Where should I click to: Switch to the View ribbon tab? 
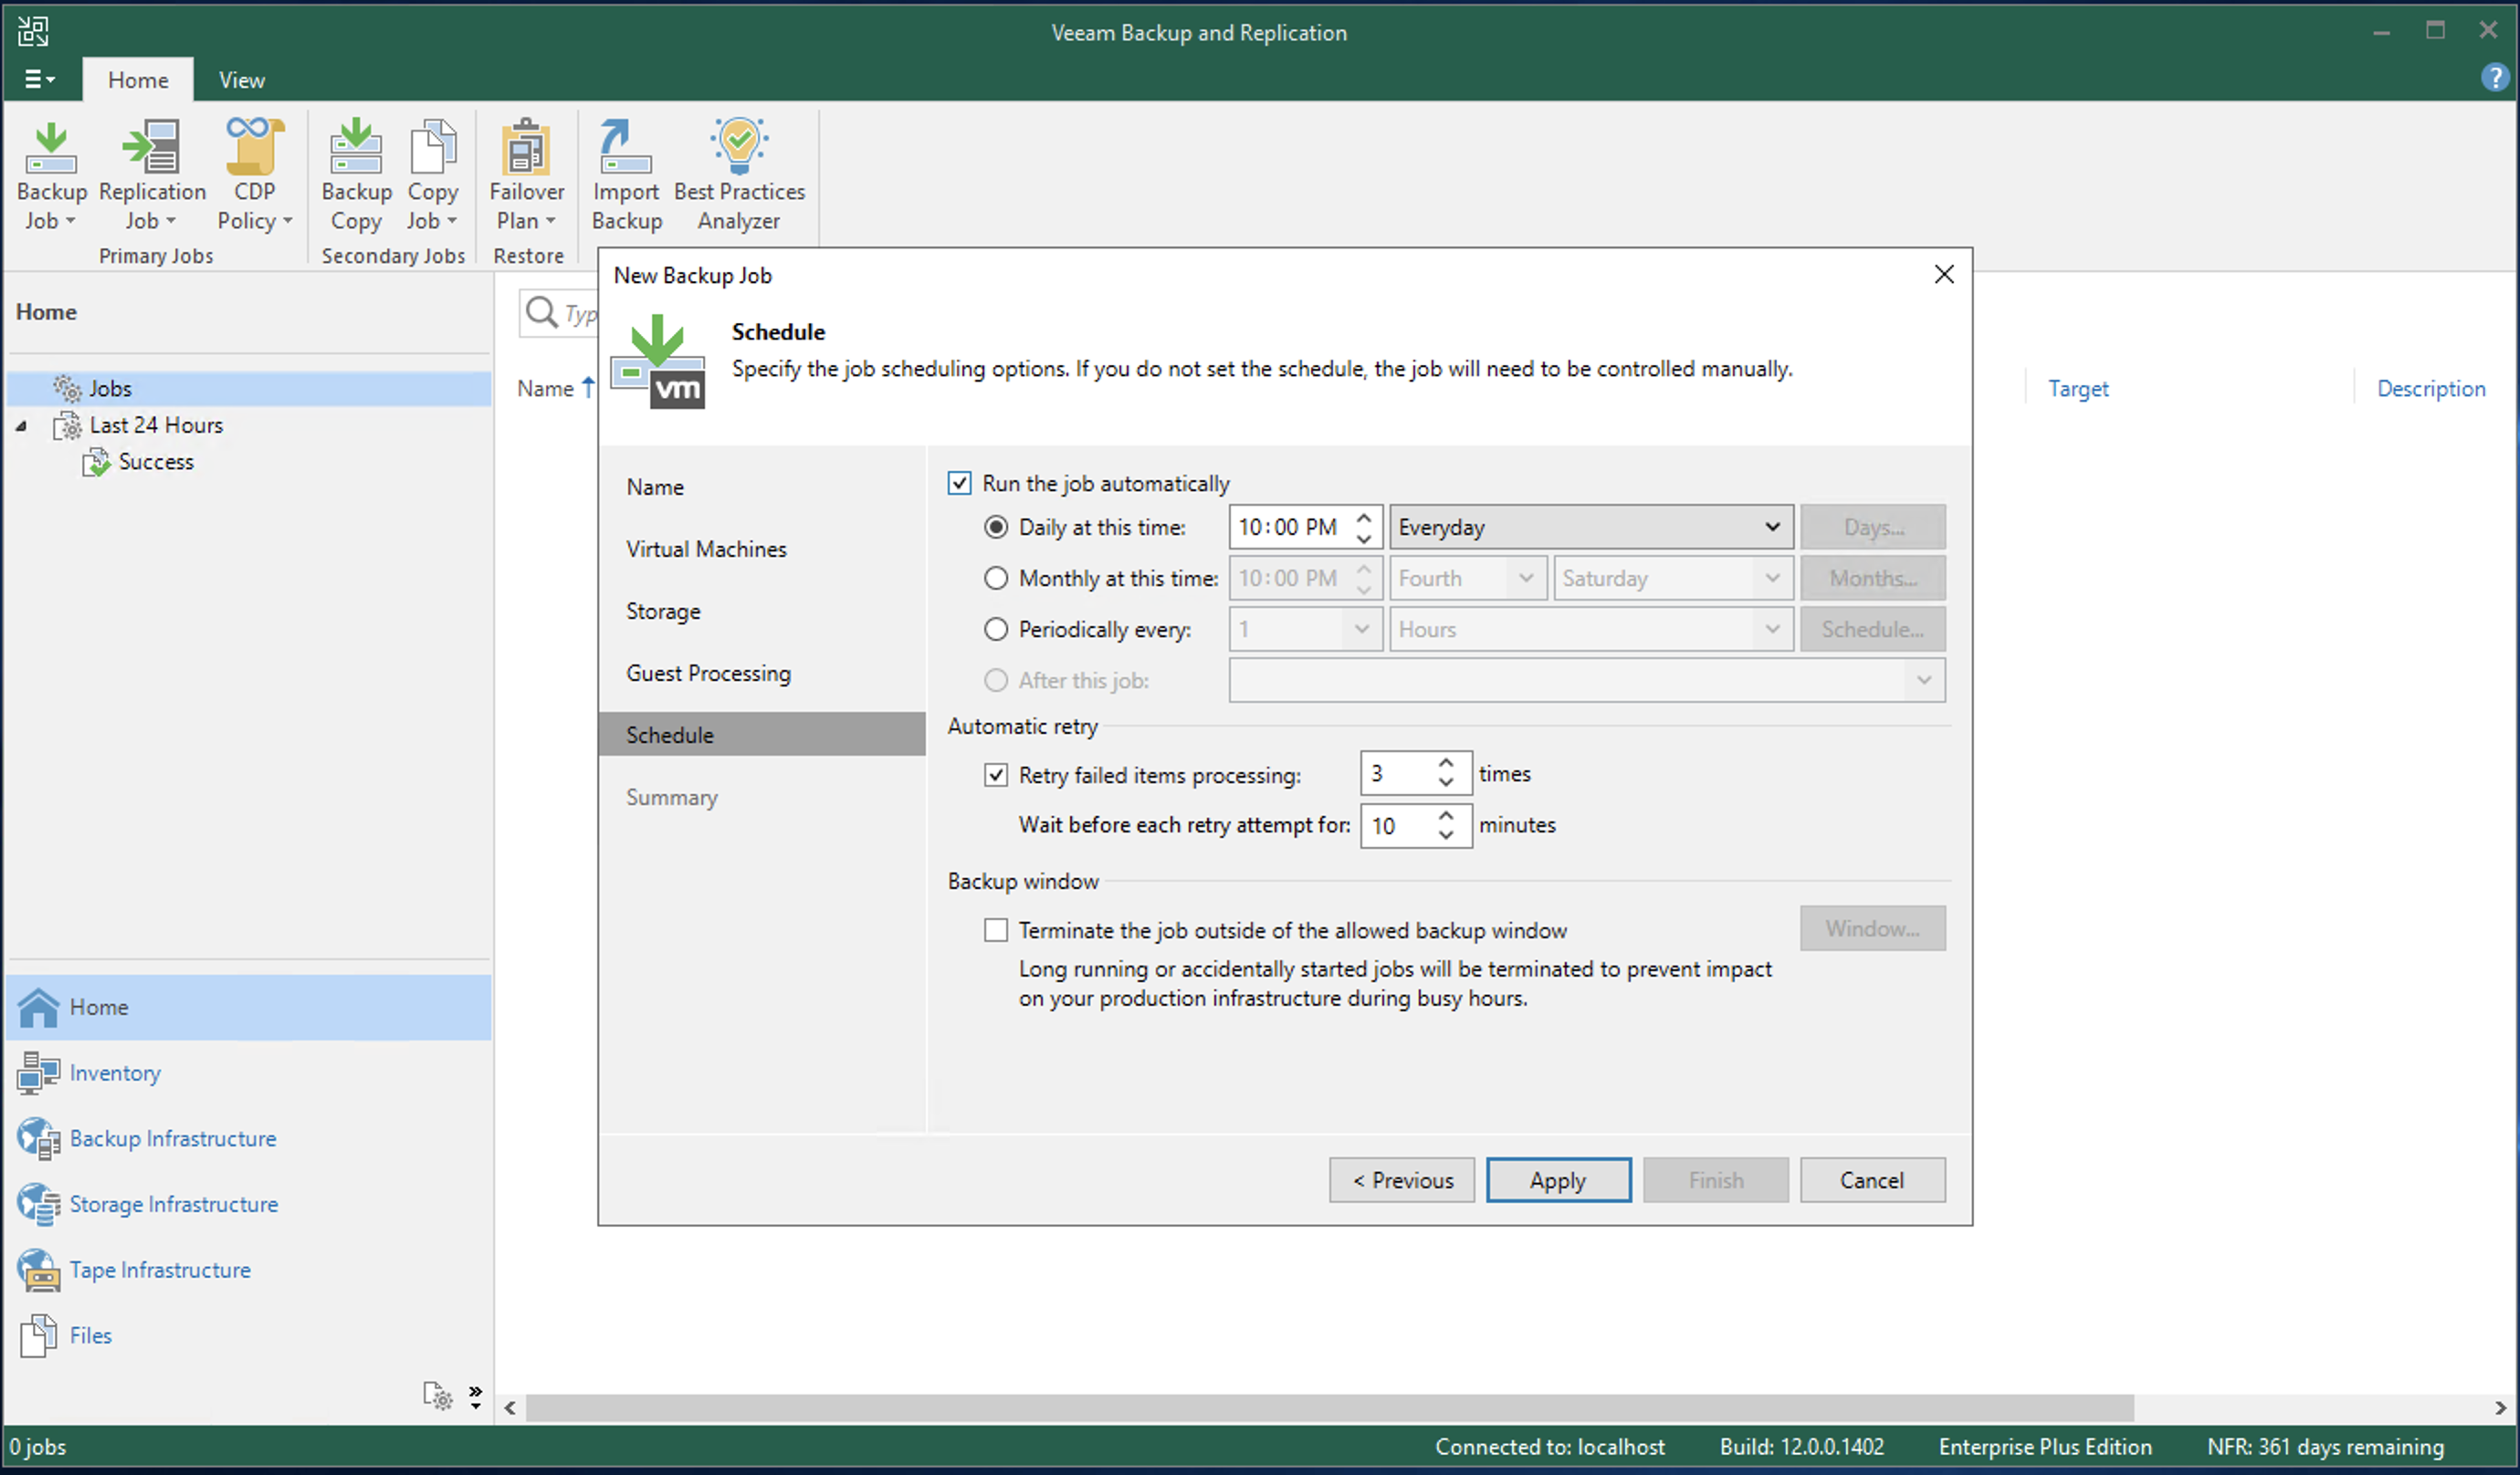(242, 79)
